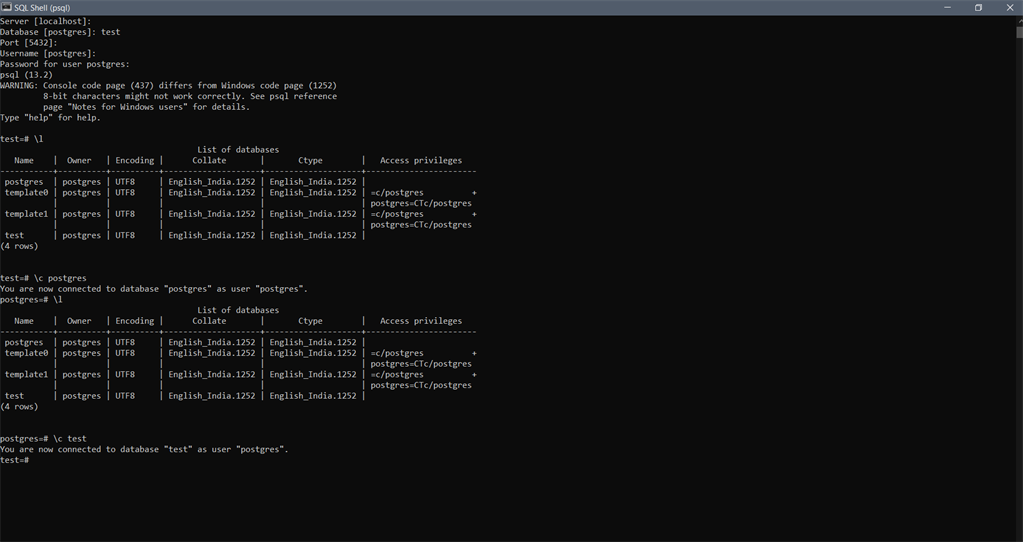Click the "test=# \c postgres" command line
The height and width of the screenshot is (542, 1023).
(x=44, y=278)
